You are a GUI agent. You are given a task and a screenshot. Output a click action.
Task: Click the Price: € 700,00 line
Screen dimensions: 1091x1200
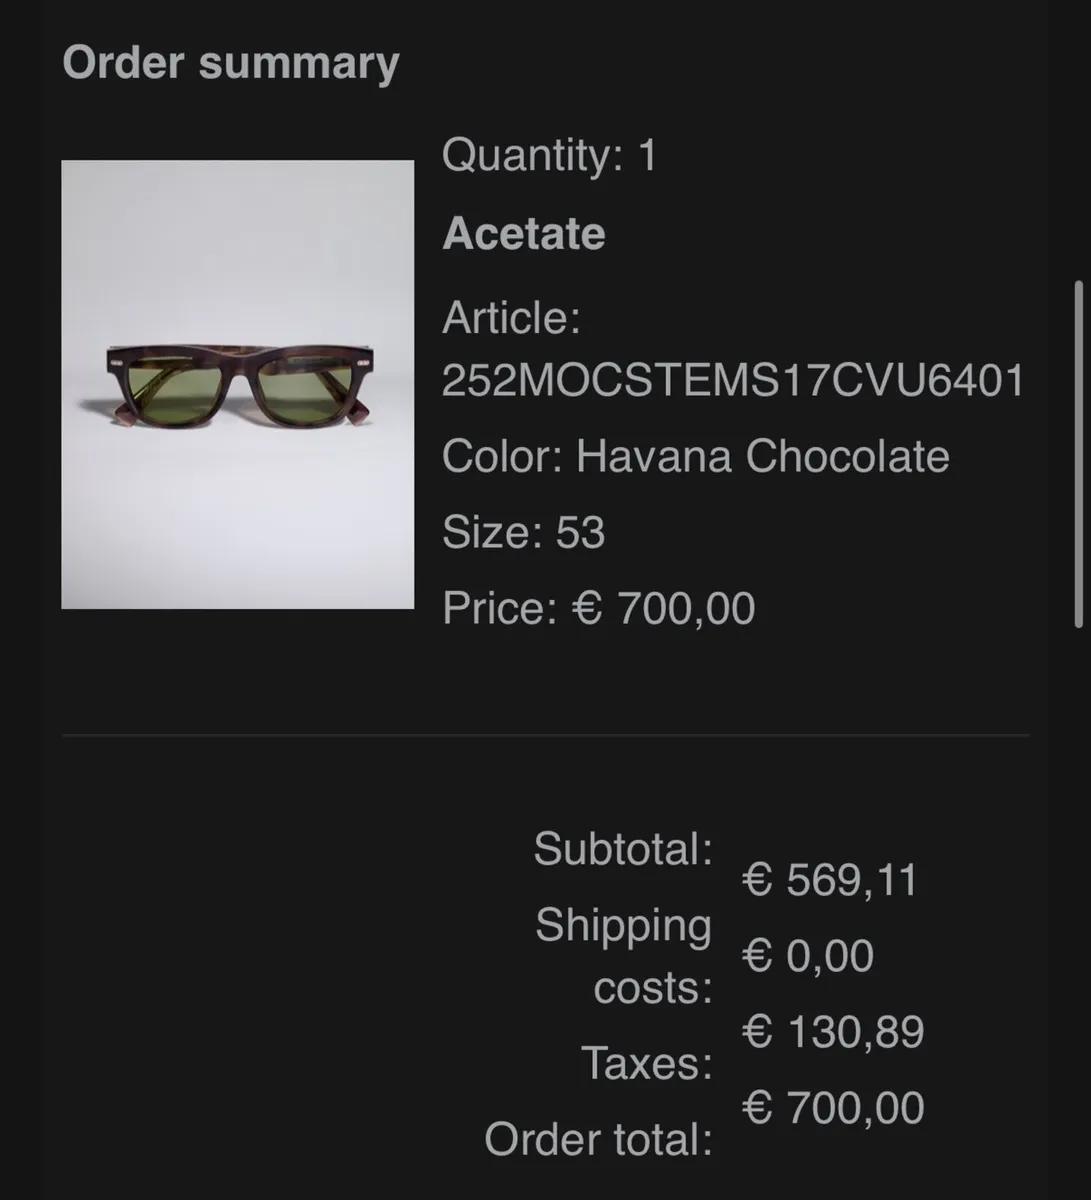598,608
